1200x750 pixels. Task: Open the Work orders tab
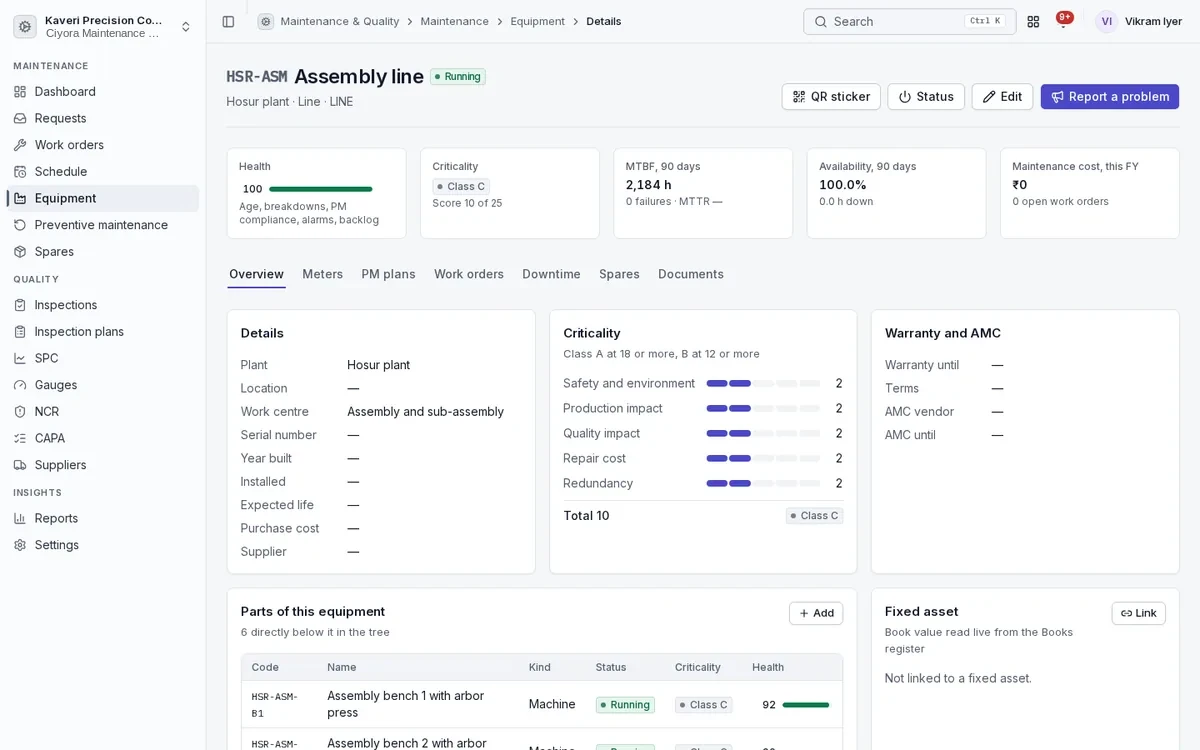pyautogui.click(x=469, y=274)
